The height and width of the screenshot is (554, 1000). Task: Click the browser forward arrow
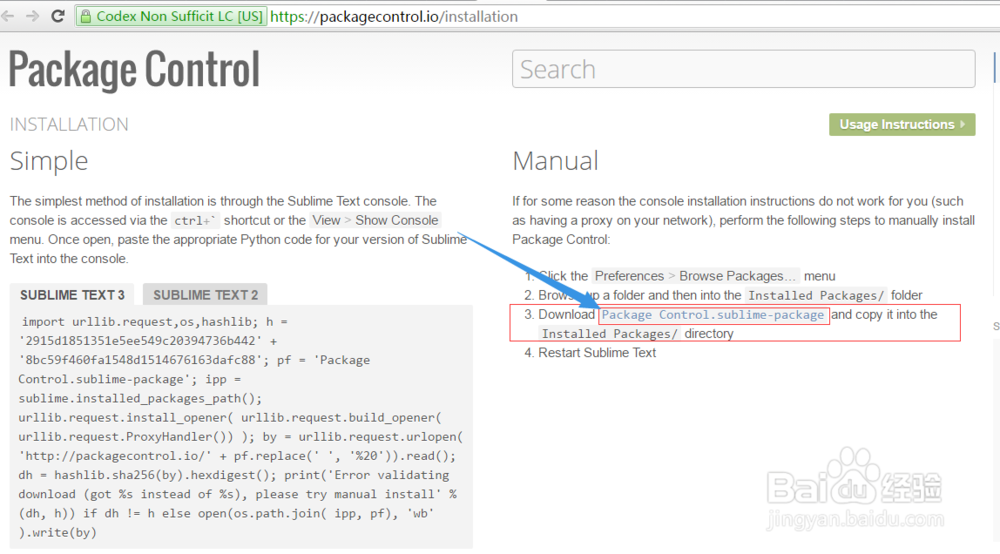coord(32,16)
